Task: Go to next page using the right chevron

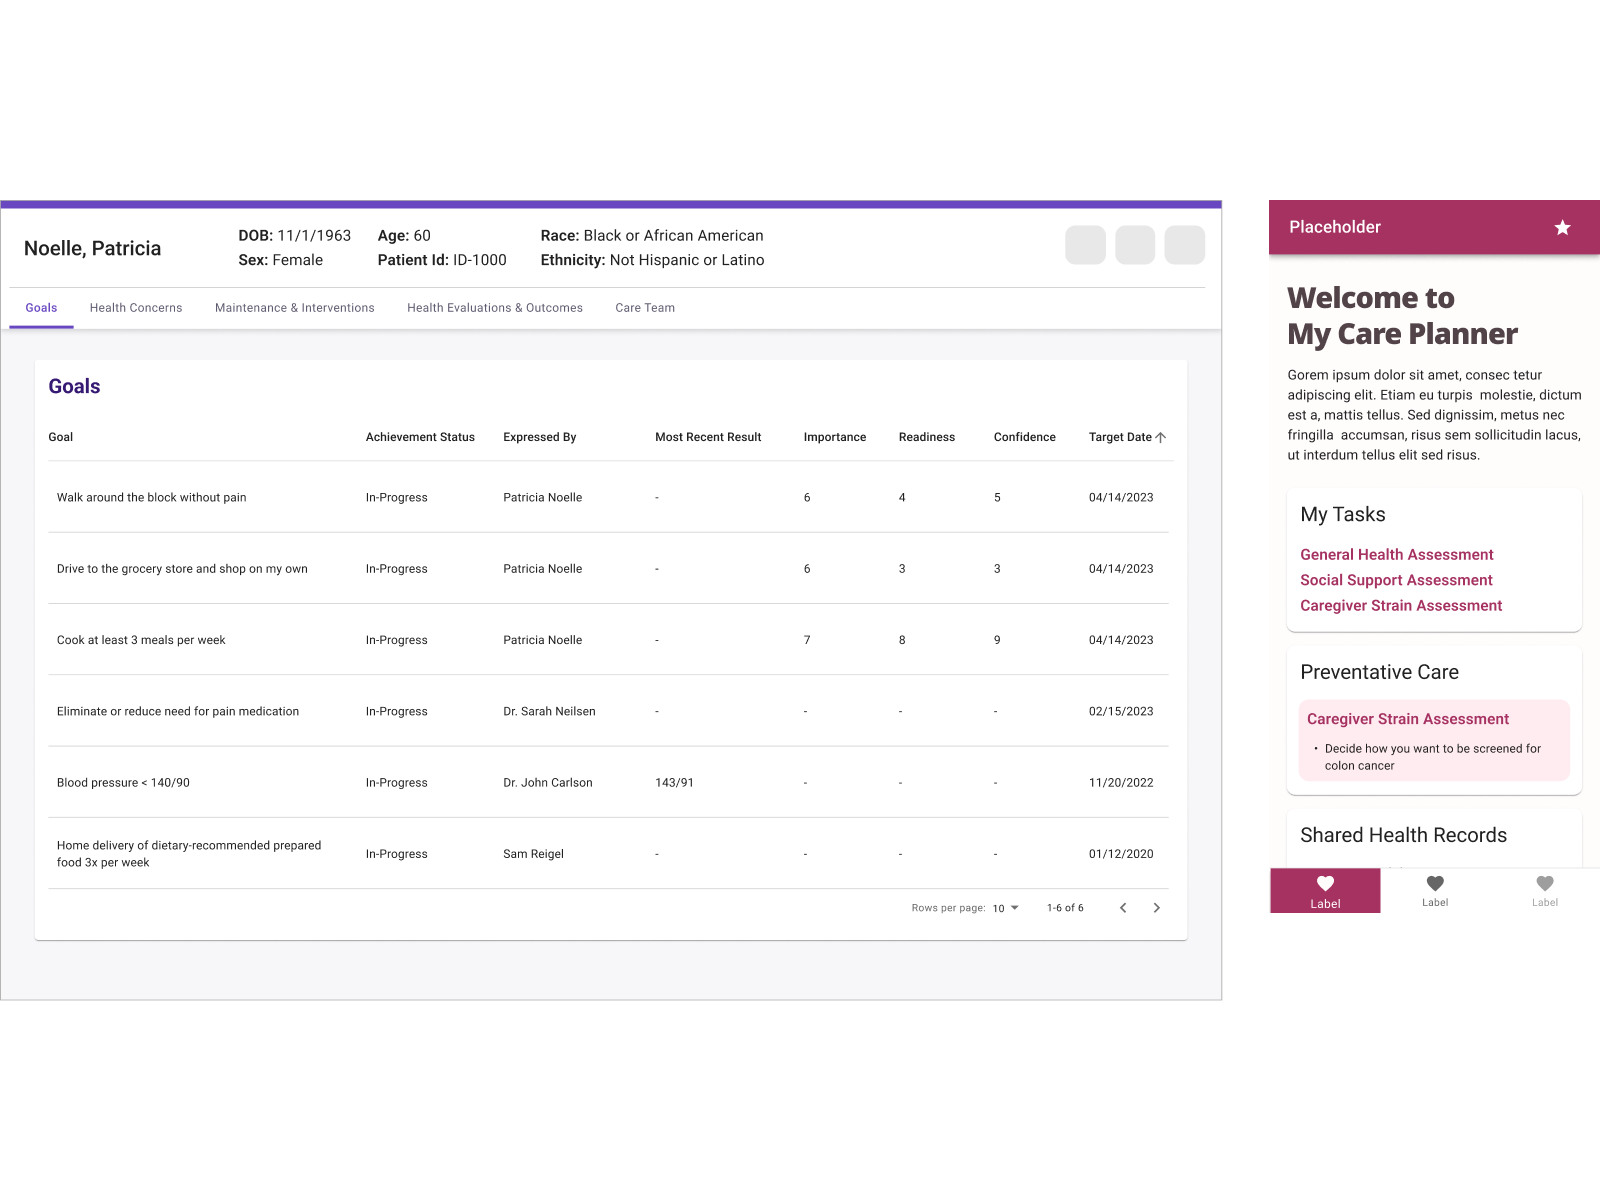Action: coord(1157,907)
